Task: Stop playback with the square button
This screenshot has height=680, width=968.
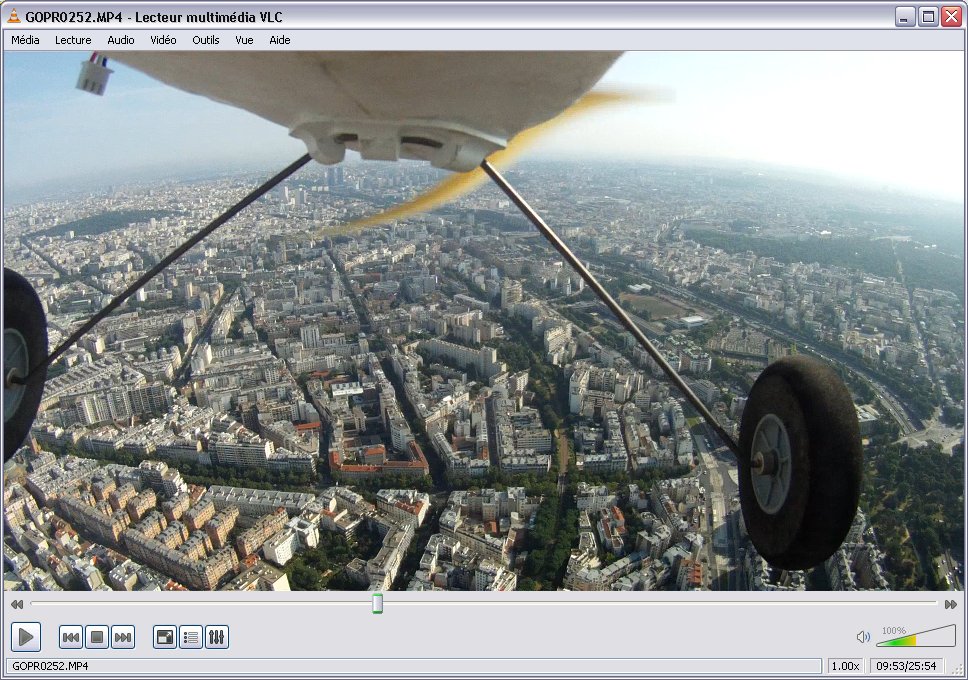Action: pyautogui.click(x=97, y=637)
